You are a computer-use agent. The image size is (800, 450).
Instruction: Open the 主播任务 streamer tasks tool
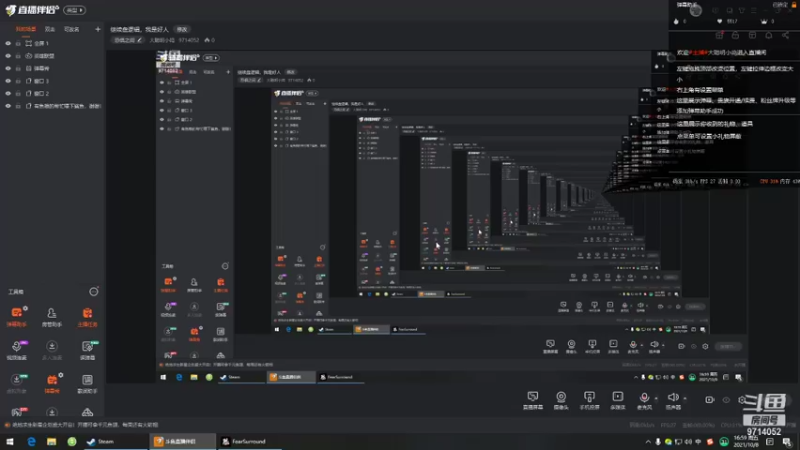coord(87,316)
